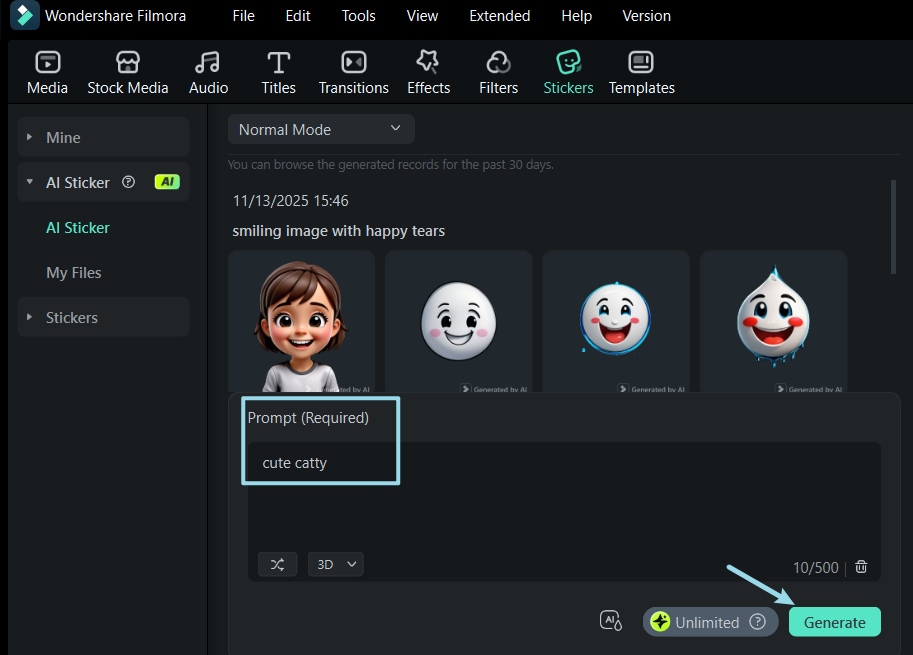This screenshot has width=913, height=655.
Task: Collapse the AI Sticker sidebar section
Action: tap(28, 182)
